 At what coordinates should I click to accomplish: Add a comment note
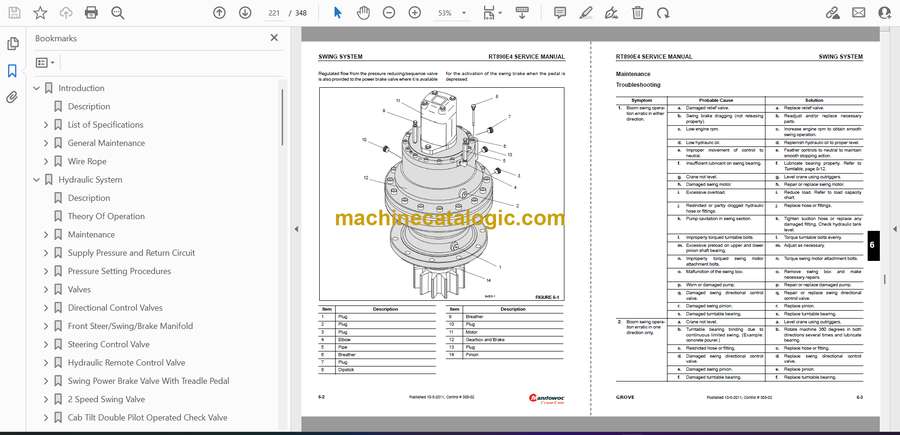coord(560,13)
